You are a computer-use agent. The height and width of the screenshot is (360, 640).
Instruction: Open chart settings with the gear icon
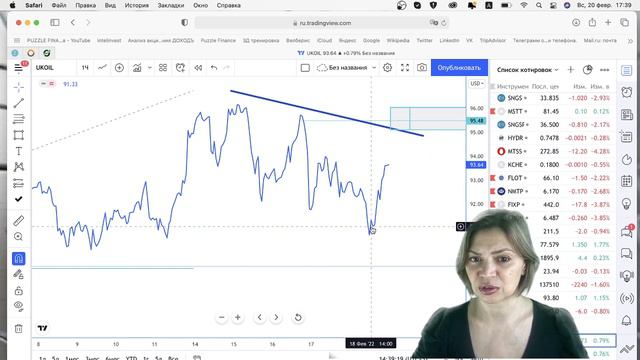[387, 68]
